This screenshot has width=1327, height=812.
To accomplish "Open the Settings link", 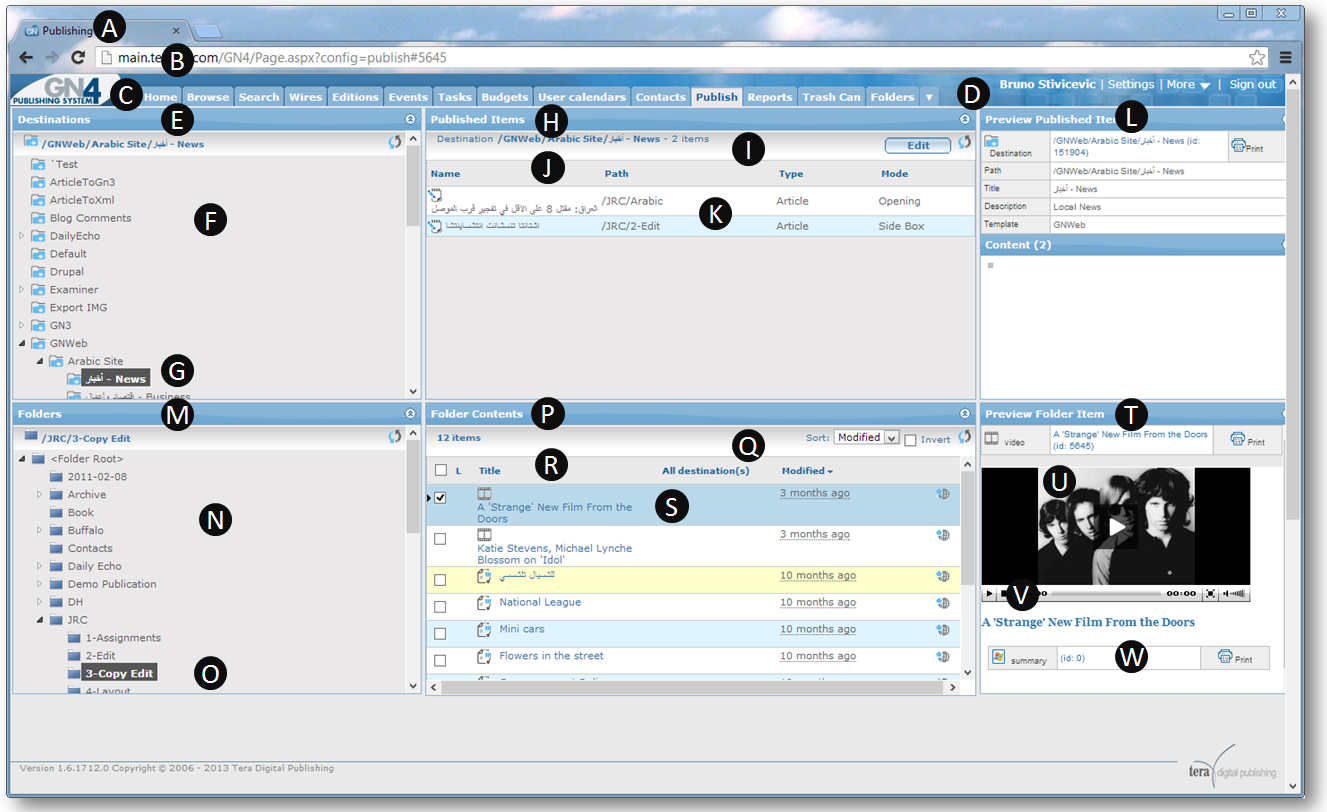I will pos(1130,85).
